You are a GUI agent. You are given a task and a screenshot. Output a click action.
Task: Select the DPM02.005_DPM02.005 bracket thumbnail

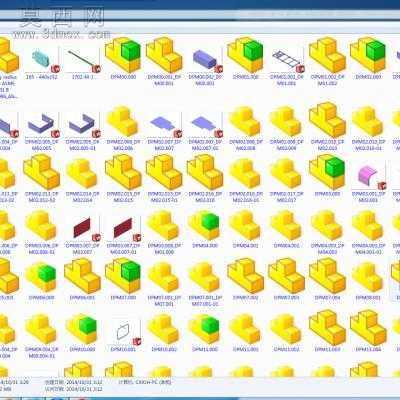pyautogui.click(x=41, y=125)
